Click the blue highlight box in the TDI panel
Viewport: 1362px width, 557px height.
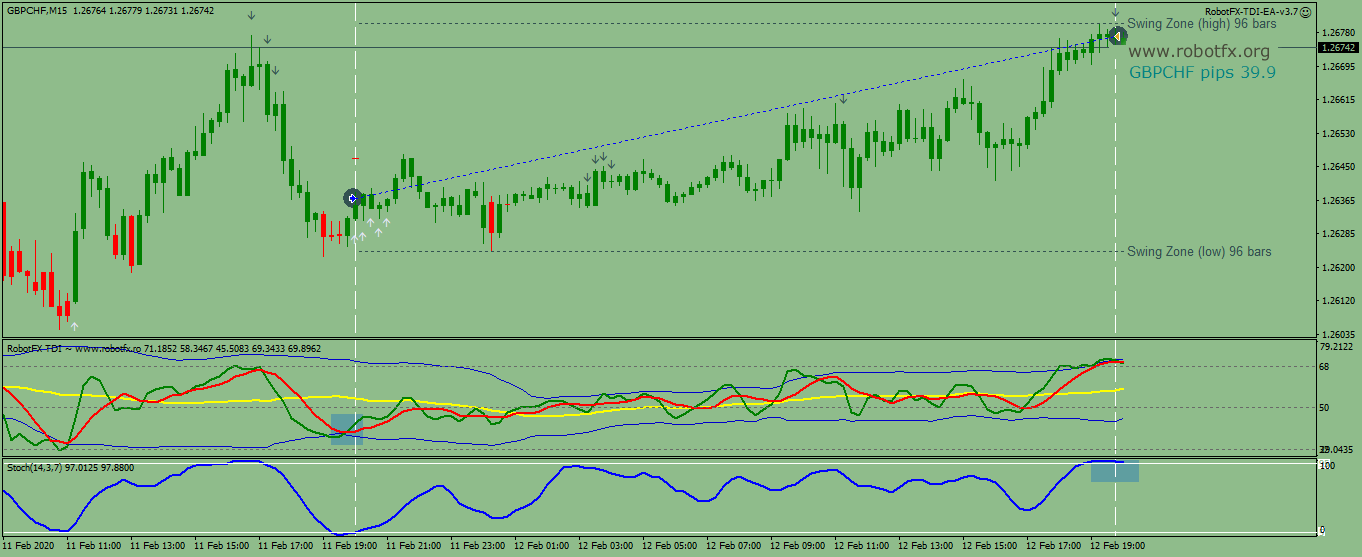pos(346,428)
